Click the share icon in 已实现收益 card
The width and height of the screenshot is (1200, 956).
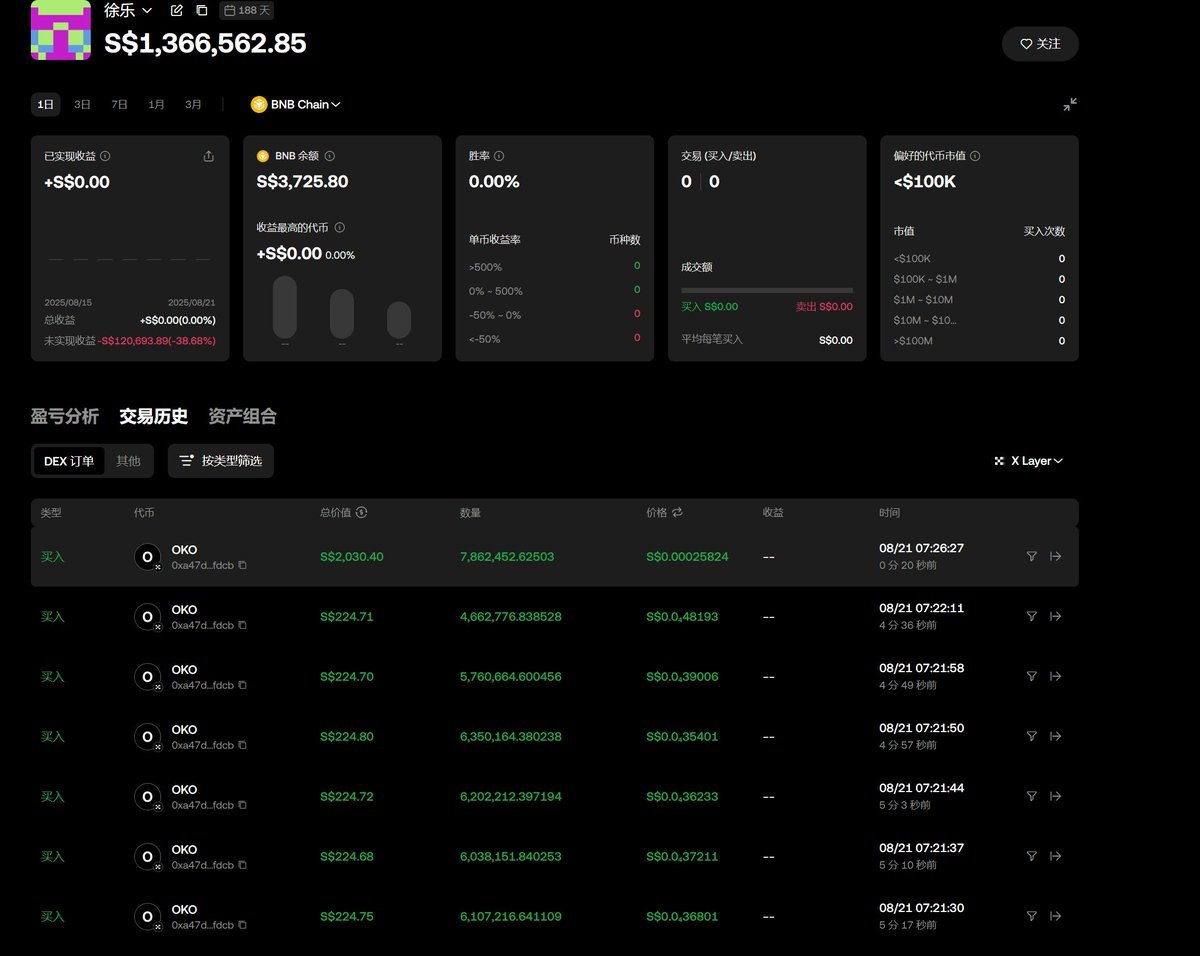tap(208, 156)
